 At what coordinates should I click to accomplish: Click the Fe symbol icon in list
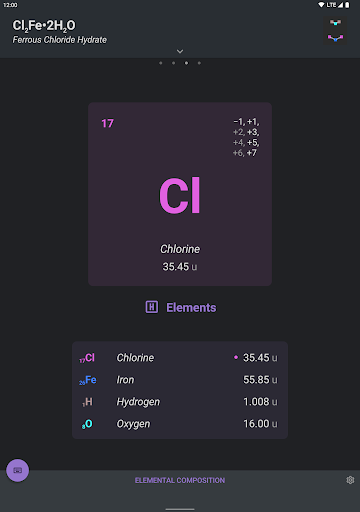click(88, 380)
